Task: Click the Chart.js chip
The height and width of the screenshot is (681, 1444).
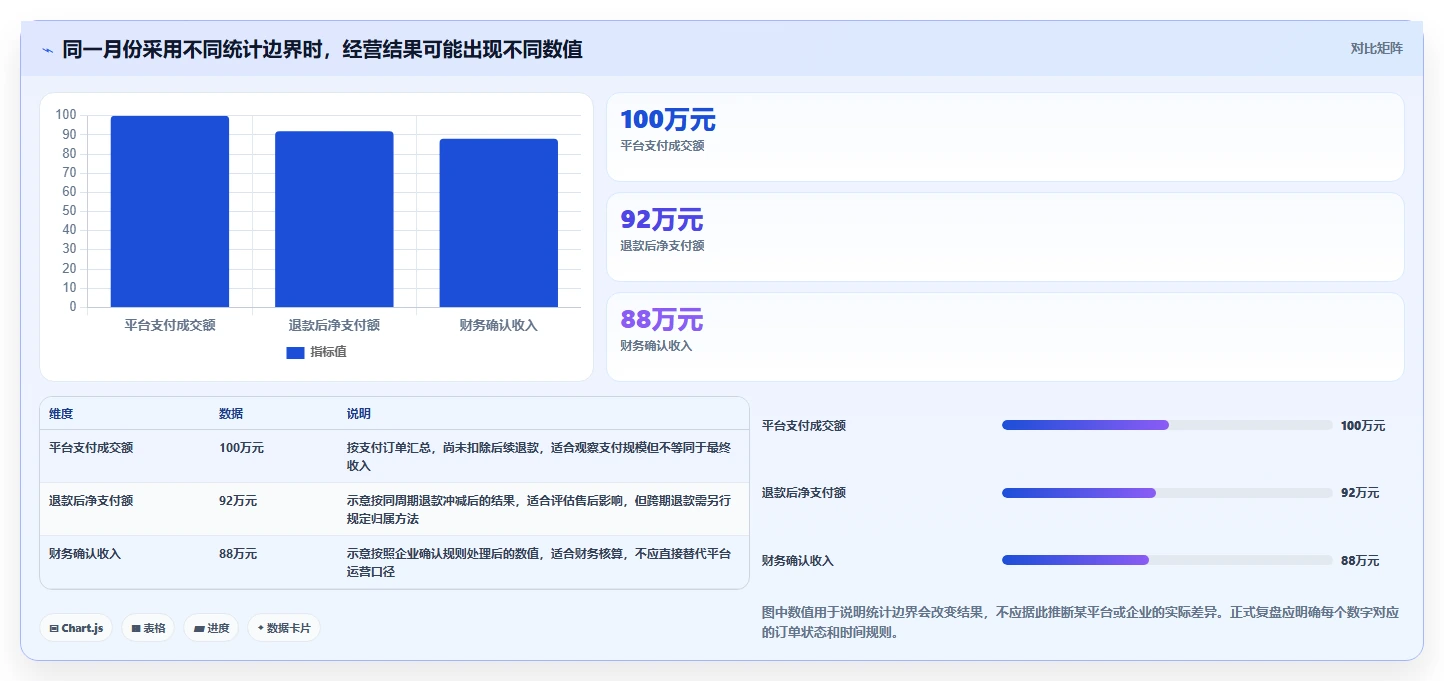Action: coord(76,628)
